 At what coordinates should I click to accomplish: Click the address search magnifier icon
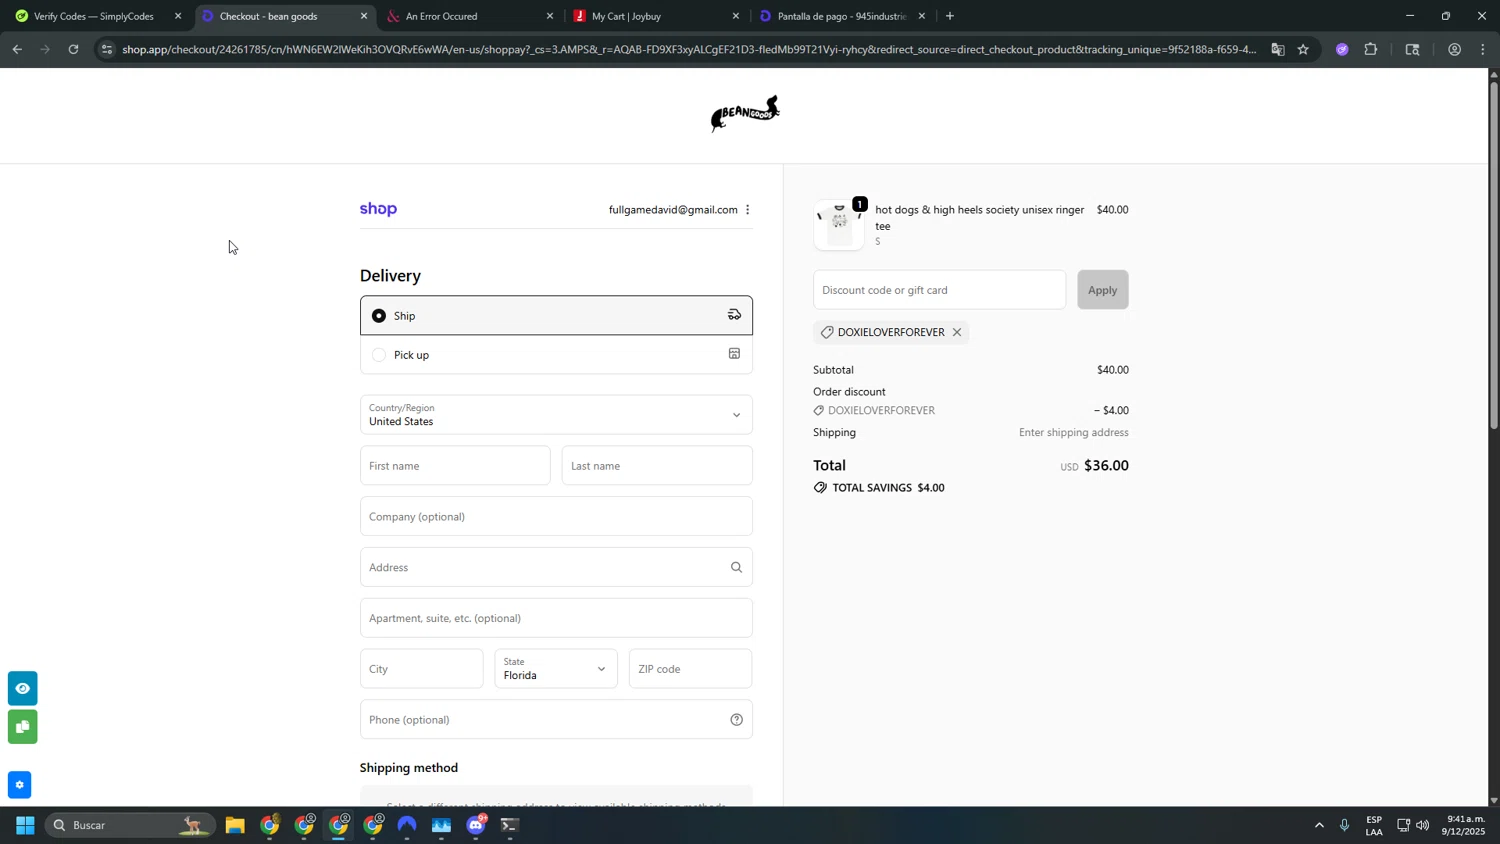(736, 567)
